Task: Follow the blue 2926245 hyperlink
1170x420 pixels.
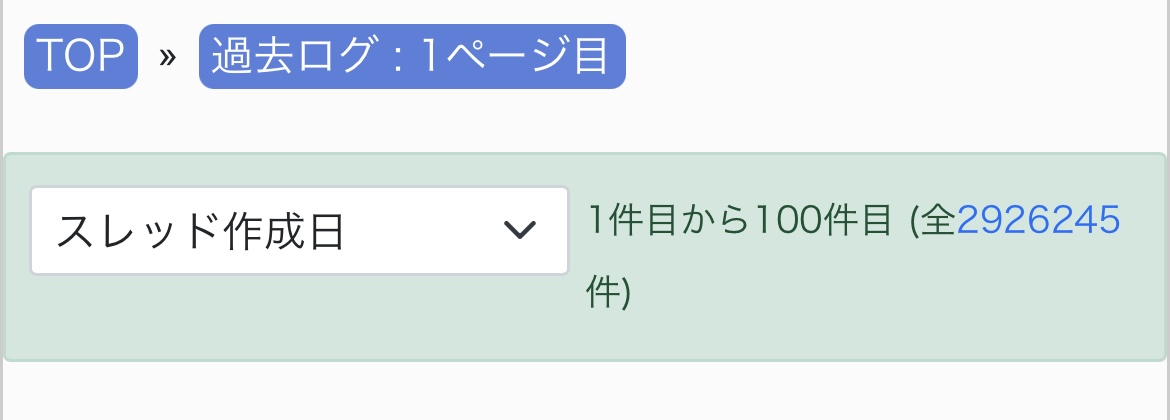Action: (x=1038, y=220)
